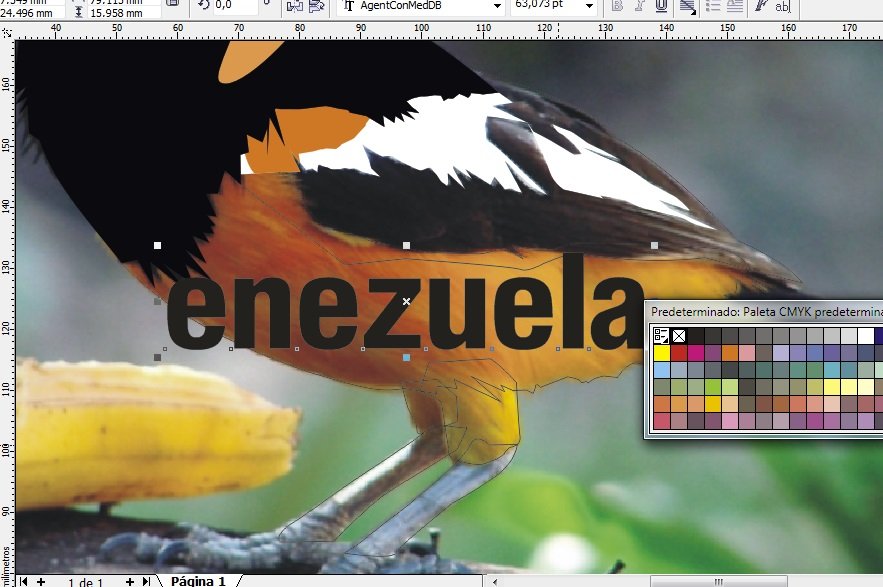Pick the lime green swatch
Viewport: 883px width, 587px height.
713,387
